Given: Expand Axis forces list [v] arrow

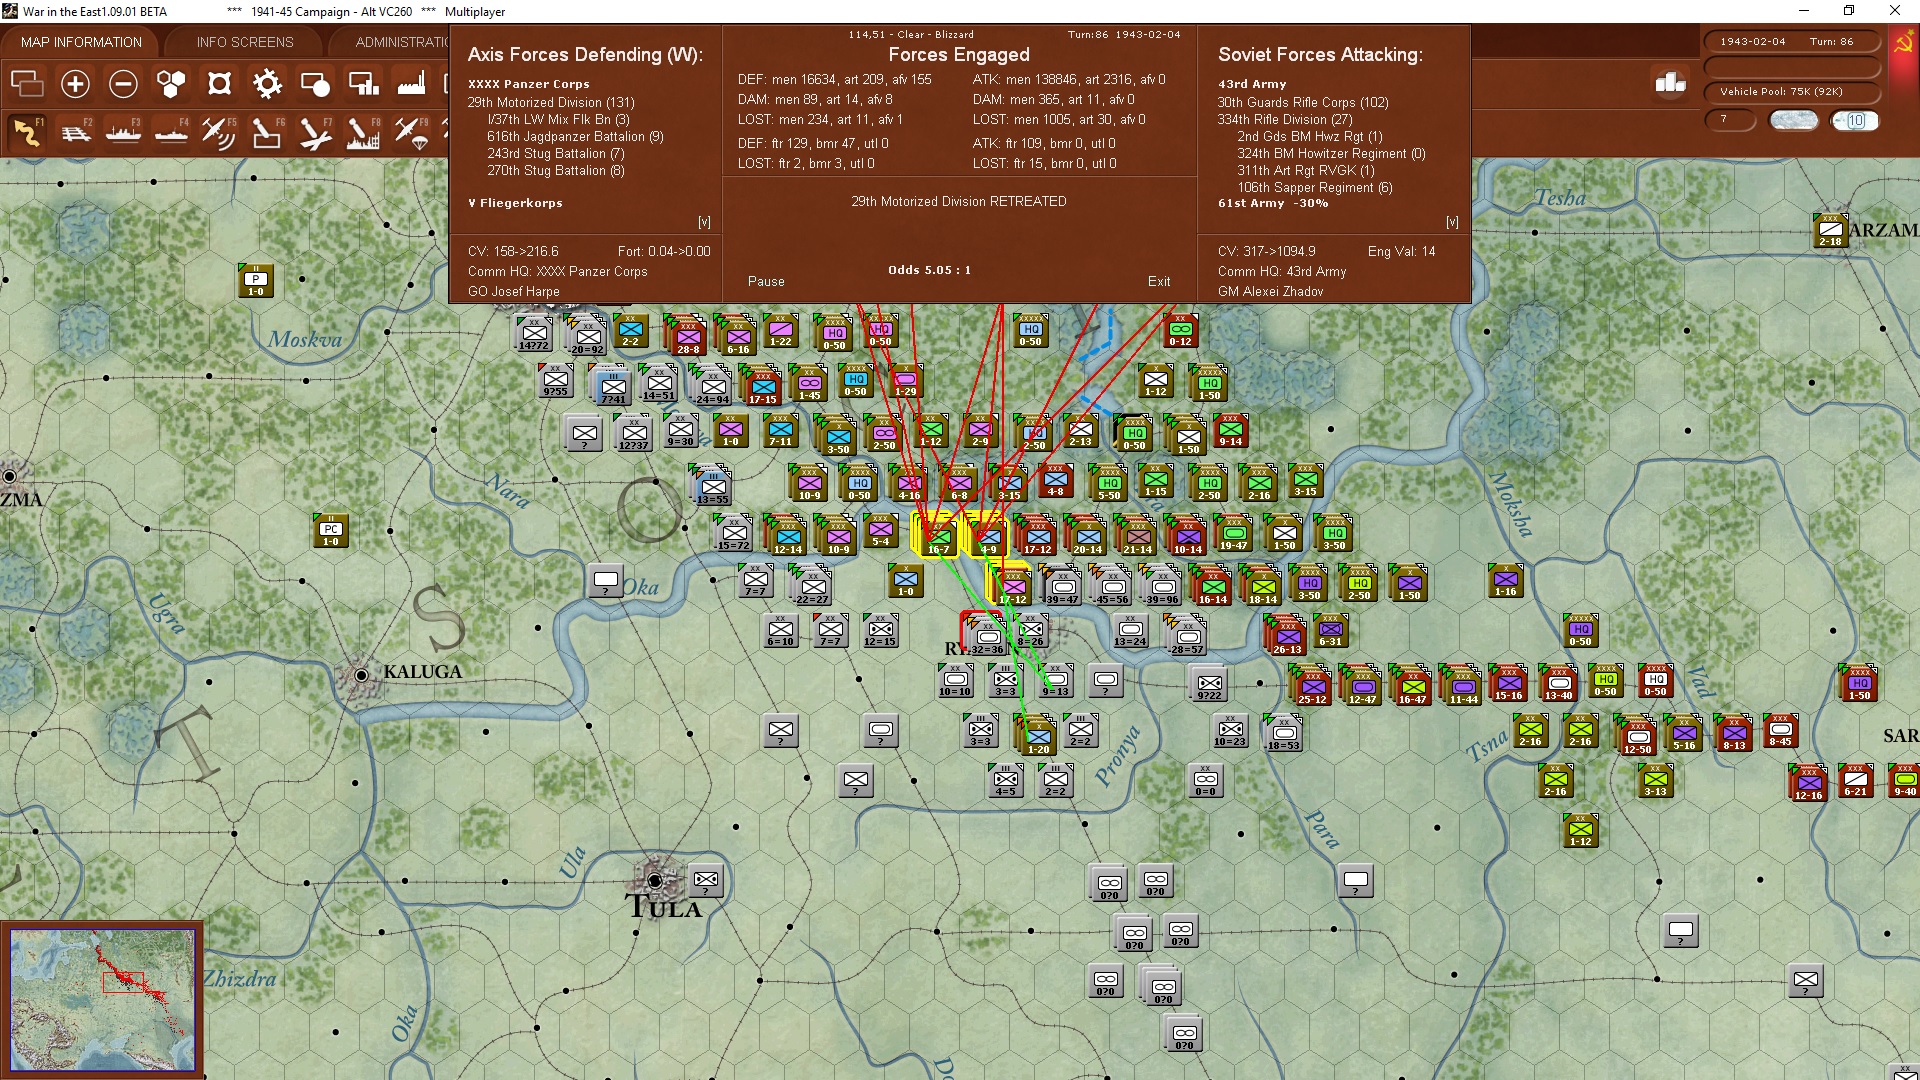Looking at the screenshot, I should [x=704, y=222].
